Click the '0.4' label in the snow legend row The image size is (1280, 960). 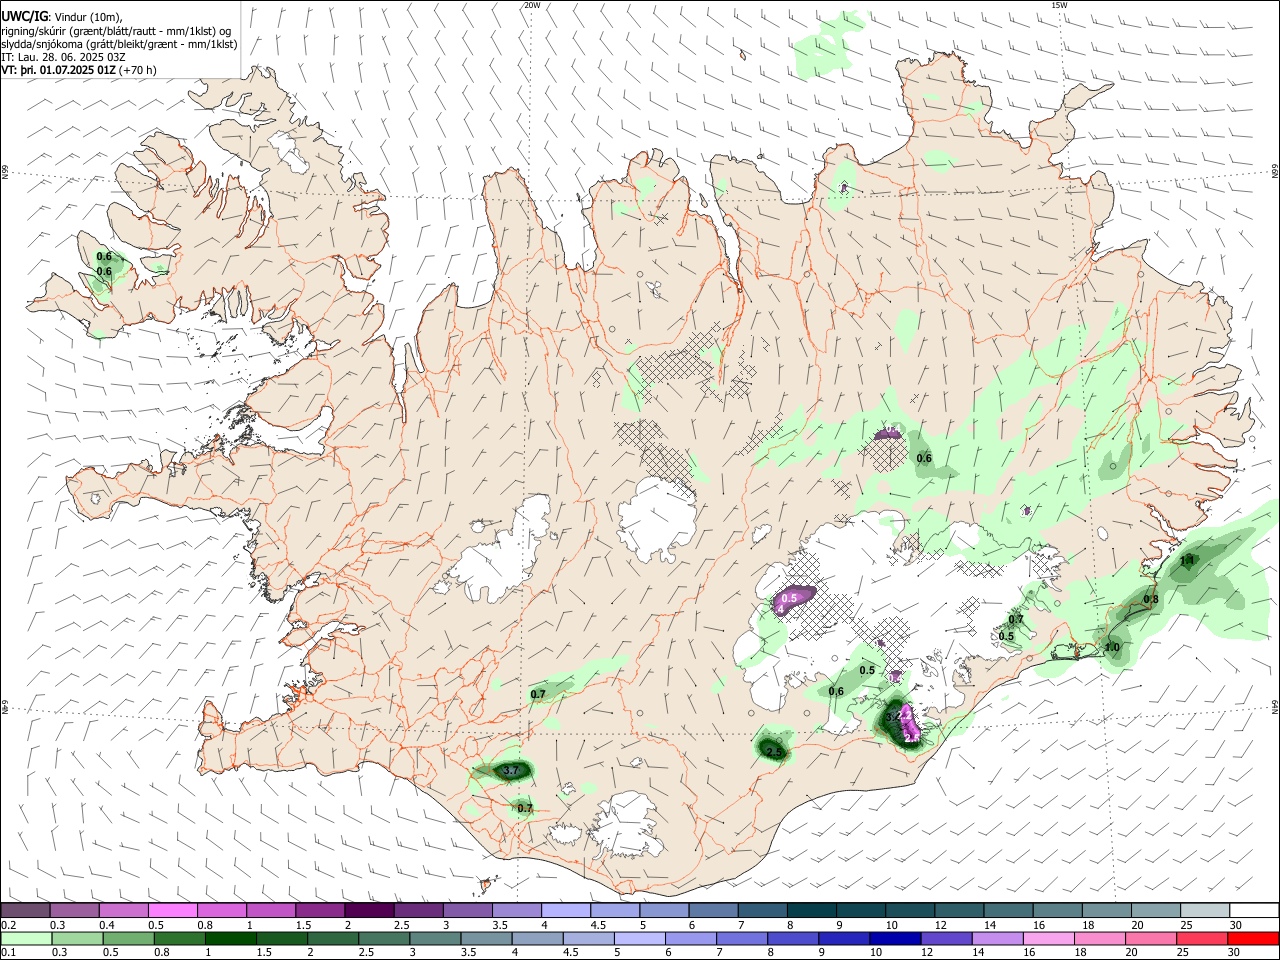click(x=107, y=925)
